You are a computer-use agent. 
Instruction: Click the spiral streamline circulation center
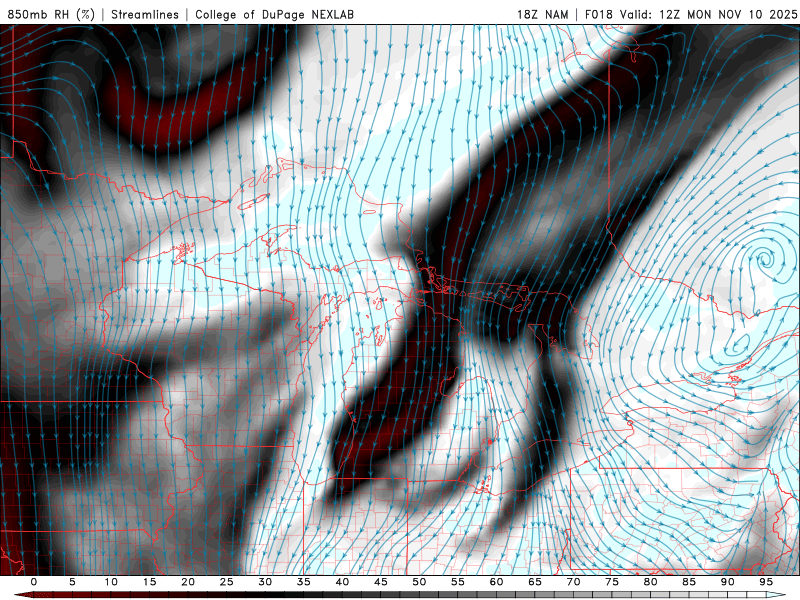pyautogui.click(x=764, y=258)
